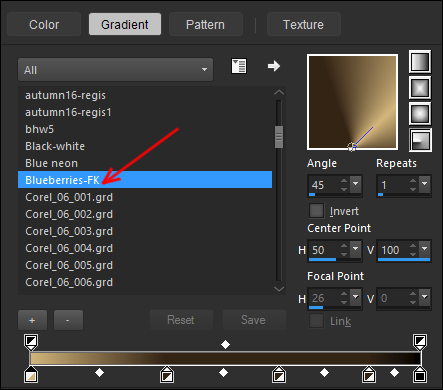Click the minus delete gradient button
The height and width of the screenshot is (390, 443).
(x=68, y=320)
